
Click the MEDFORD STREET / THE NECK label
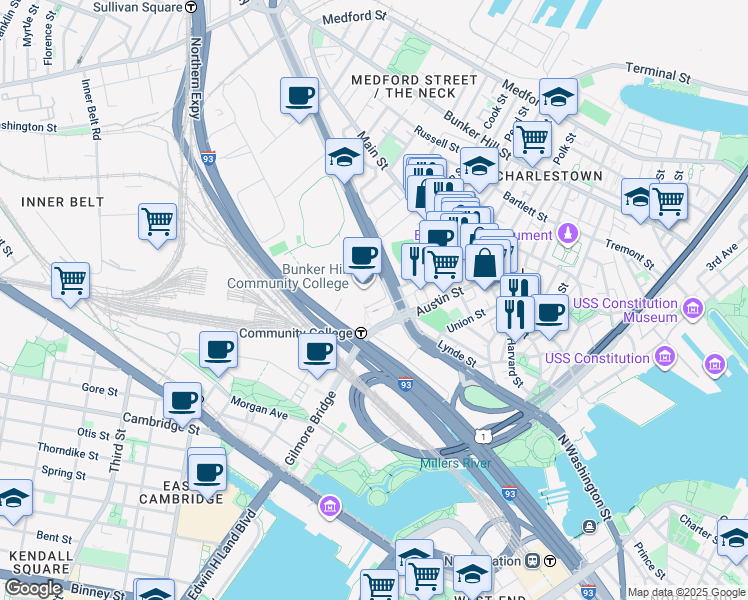pyautogui.click(x=415, y=86)
